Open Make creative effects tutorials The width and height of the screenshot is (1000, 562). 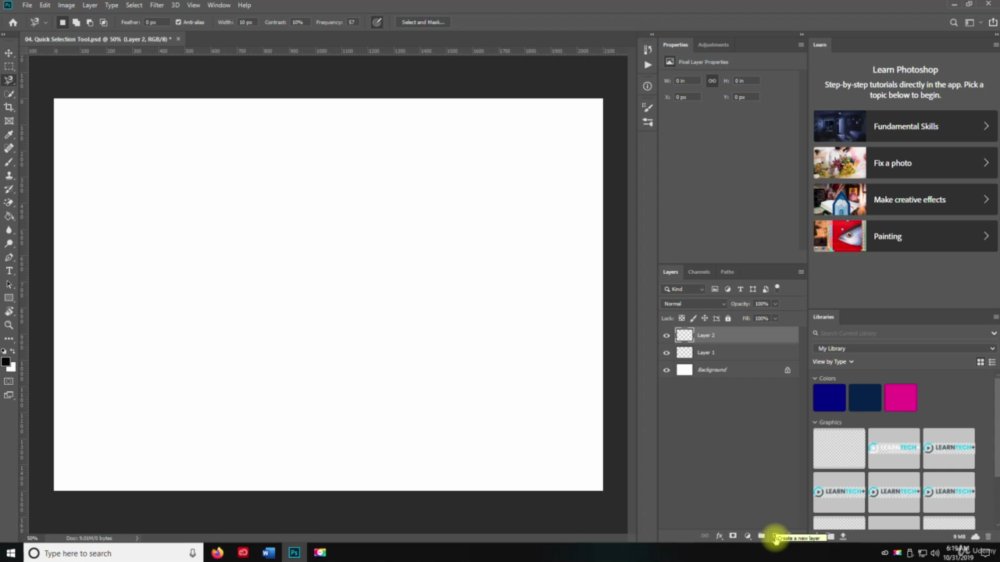[x=904, y=200]
